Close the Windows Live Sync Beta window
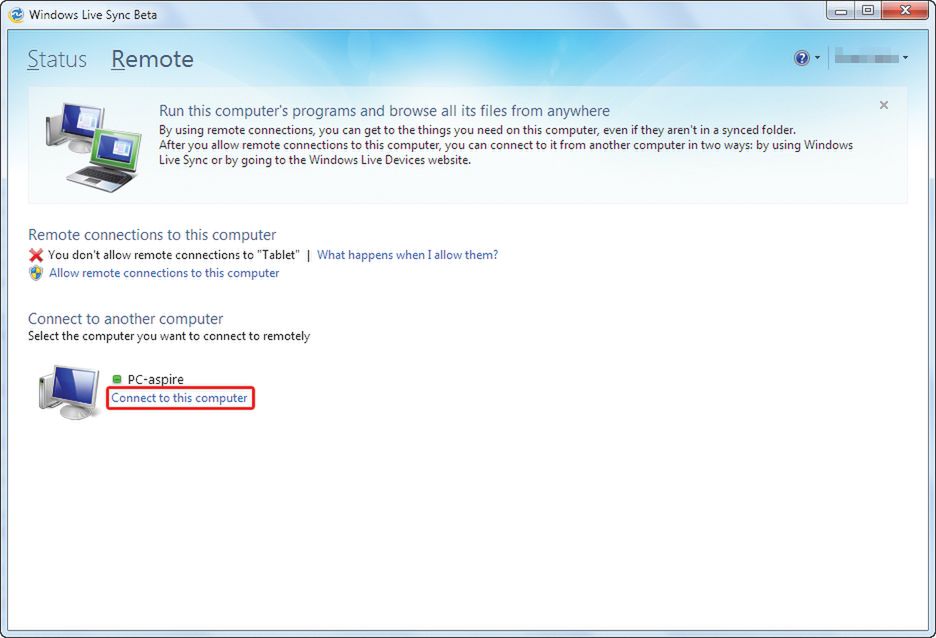The height and width of the screenshot is (638, 936). (x=905, y=11)
